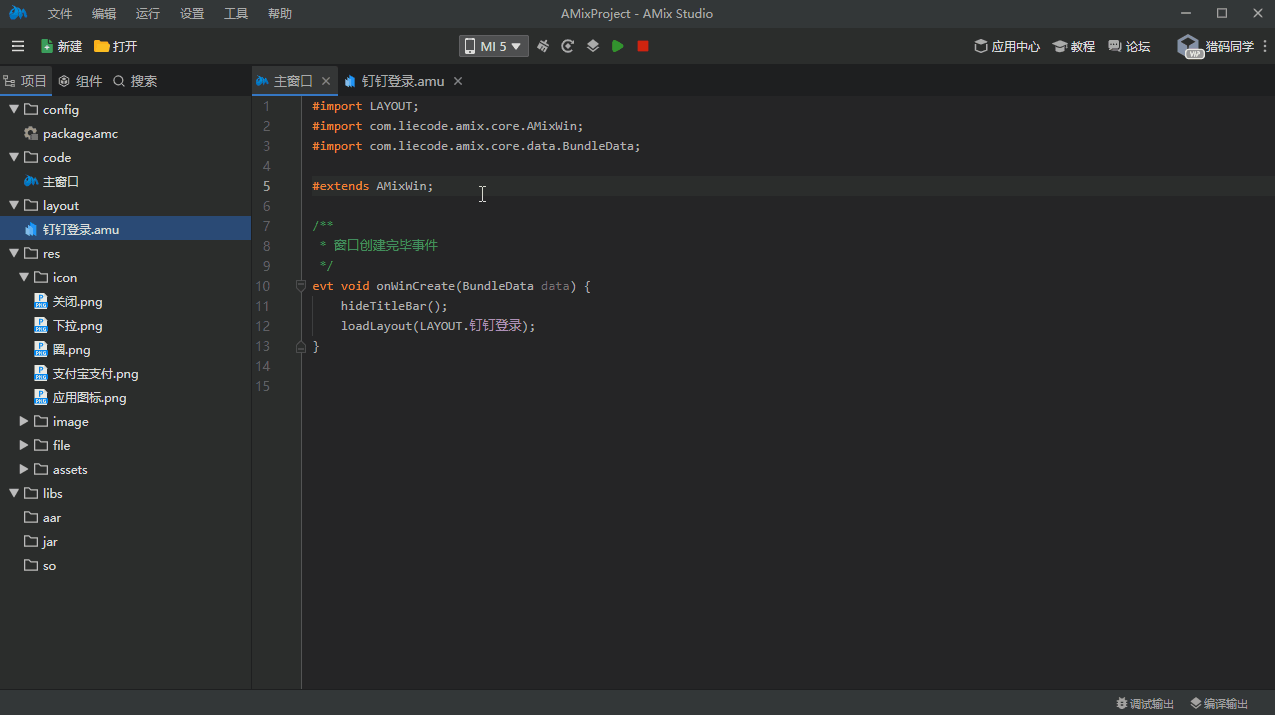1275x715 pixels.
Task: Open the 论坛 forum
Action: tap(1129, 46)
